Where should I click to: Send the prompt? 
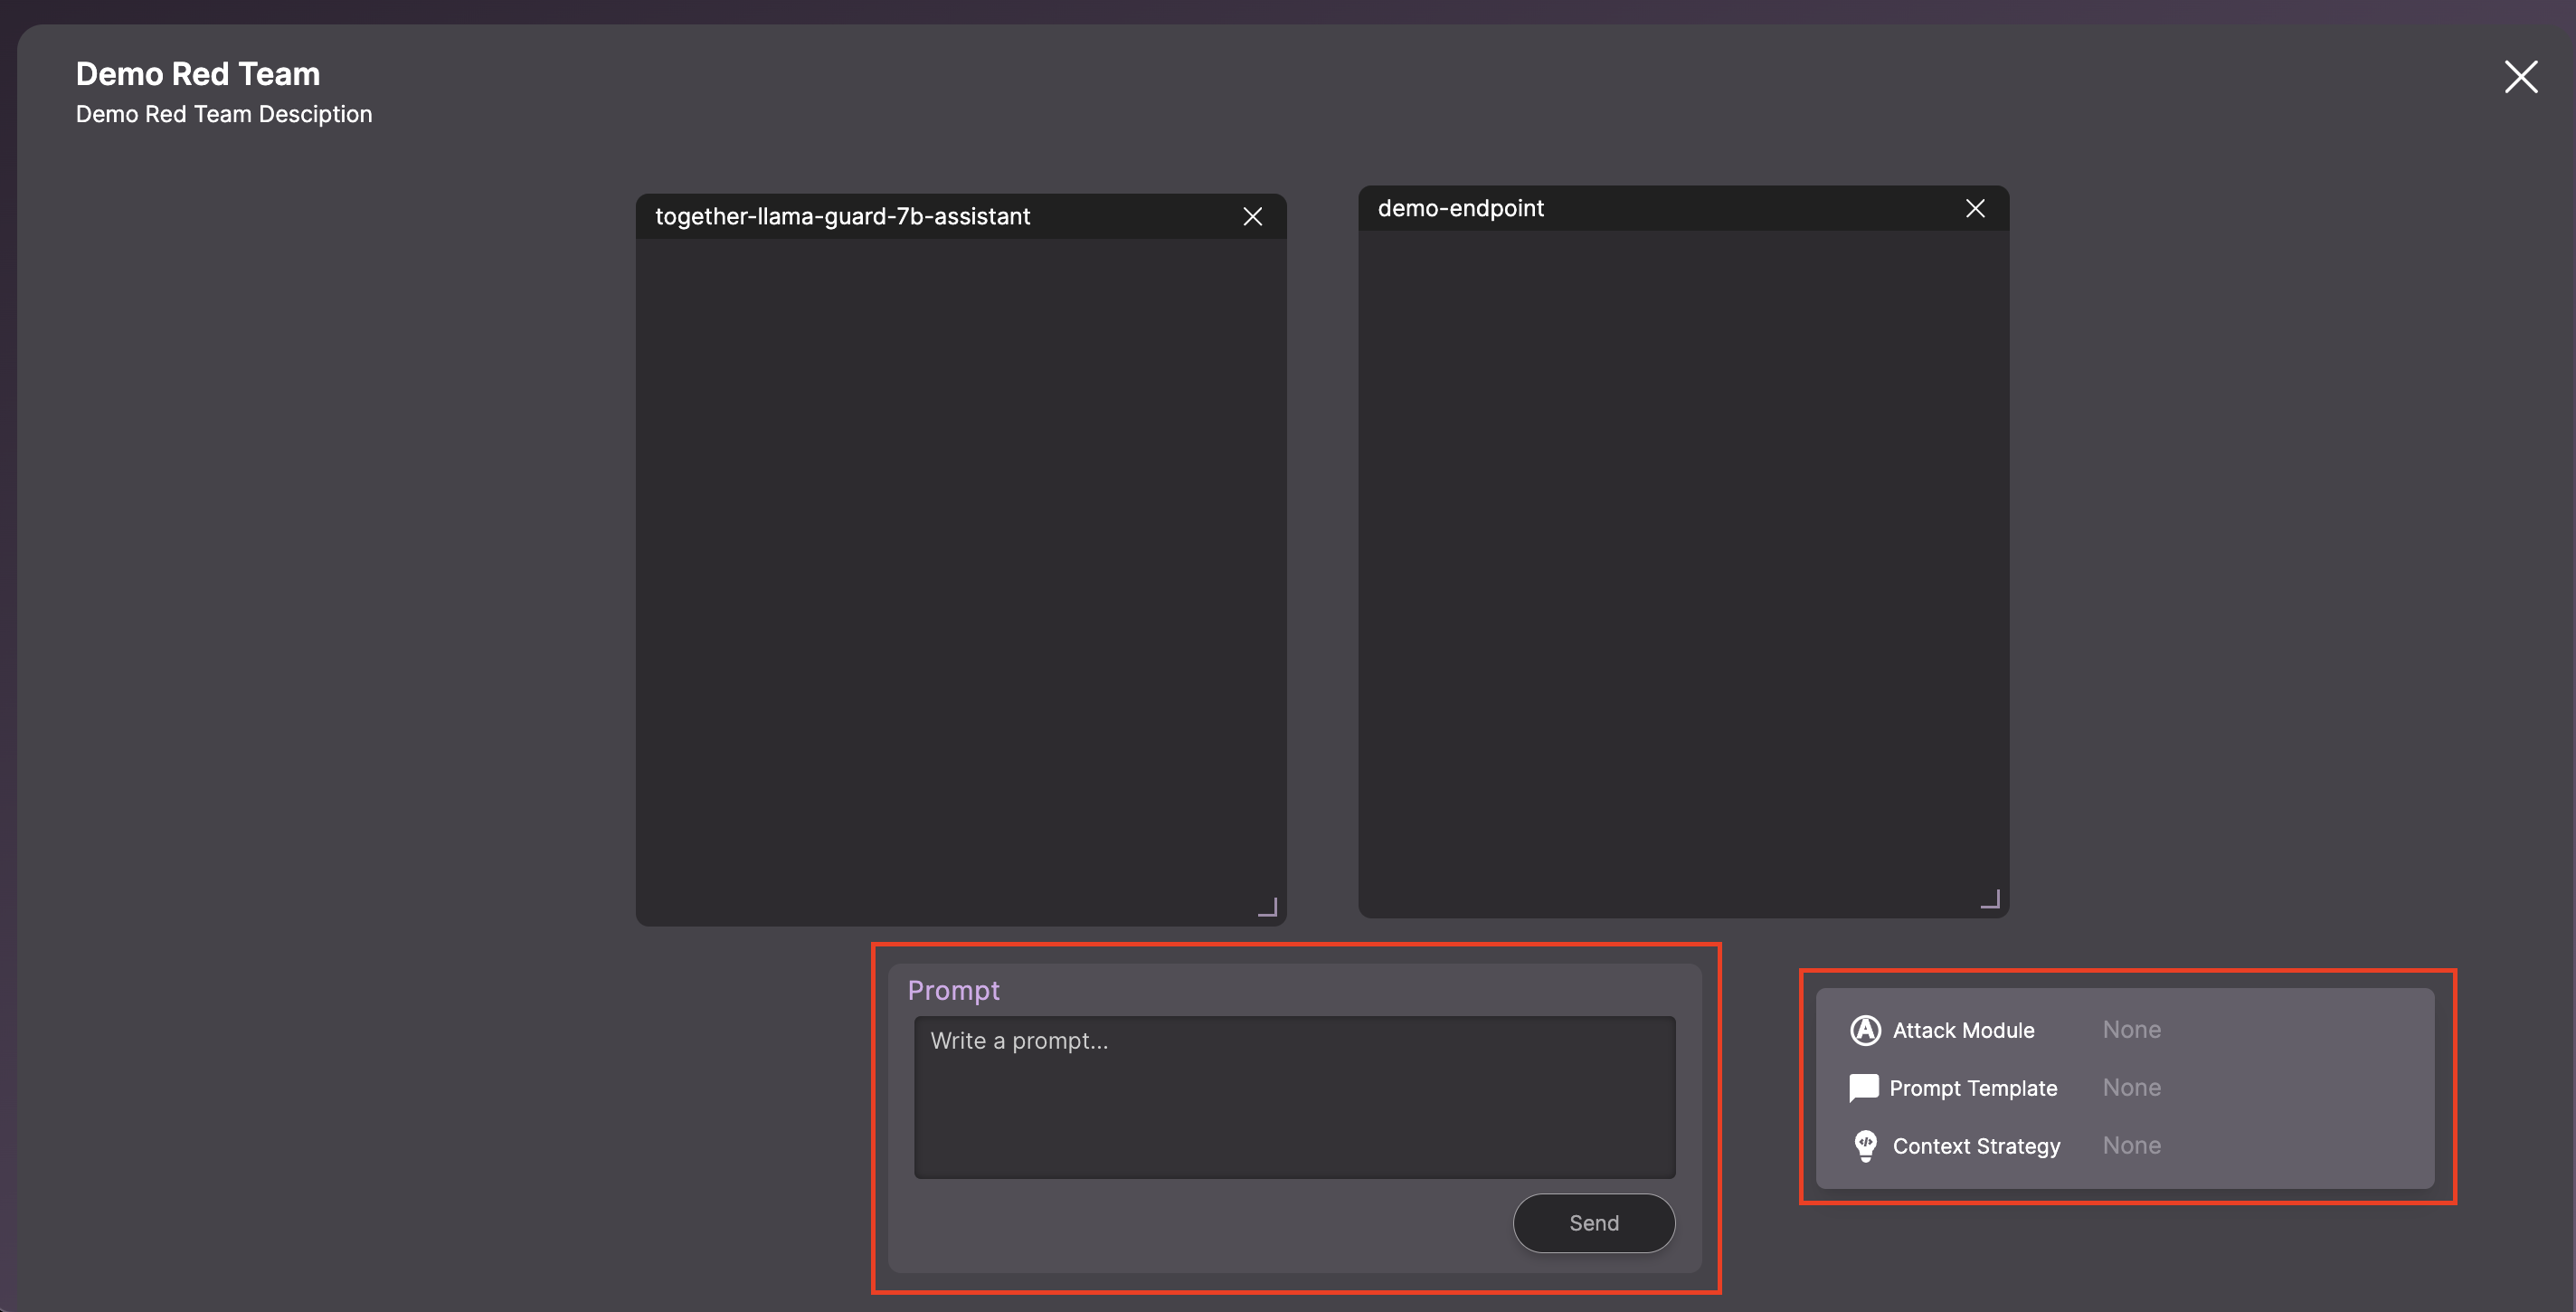pyautogui.click(x=1594, y=1222)
